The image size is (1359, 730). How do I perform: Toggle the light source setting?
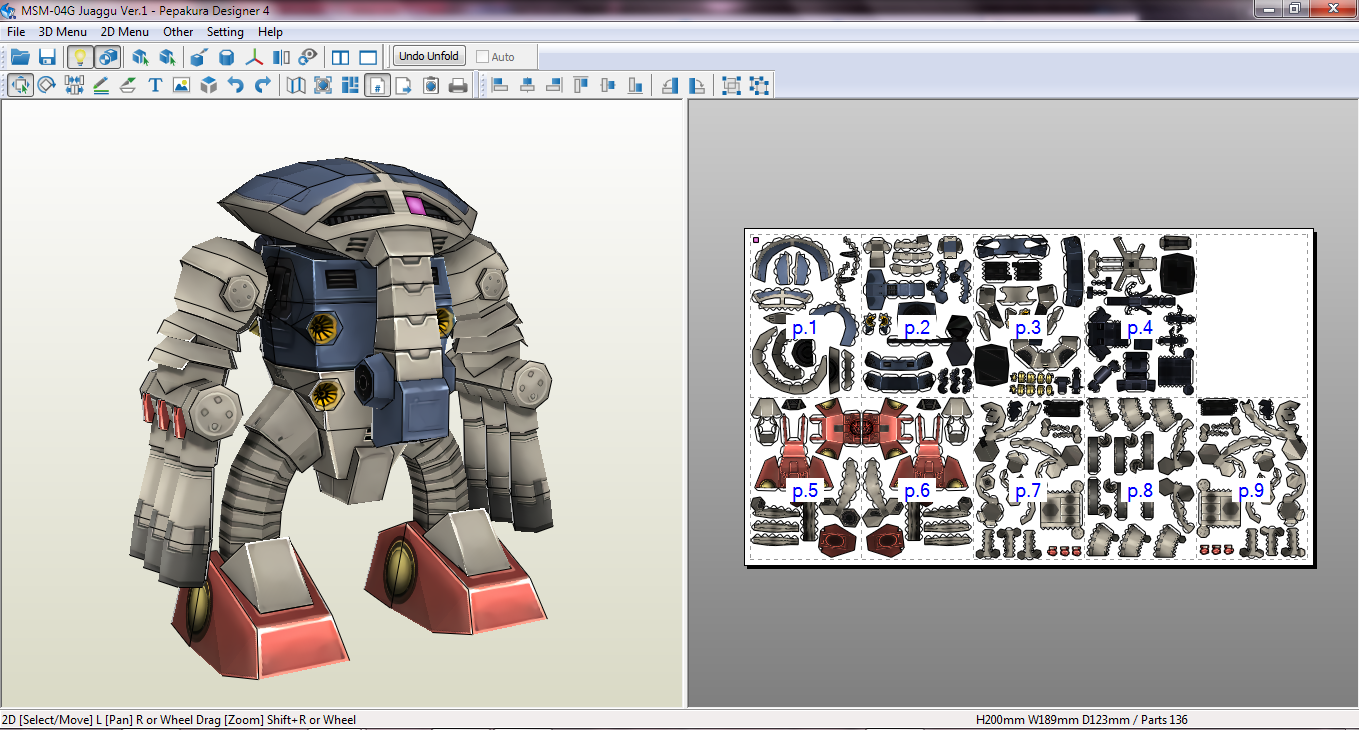coord(80,57)
